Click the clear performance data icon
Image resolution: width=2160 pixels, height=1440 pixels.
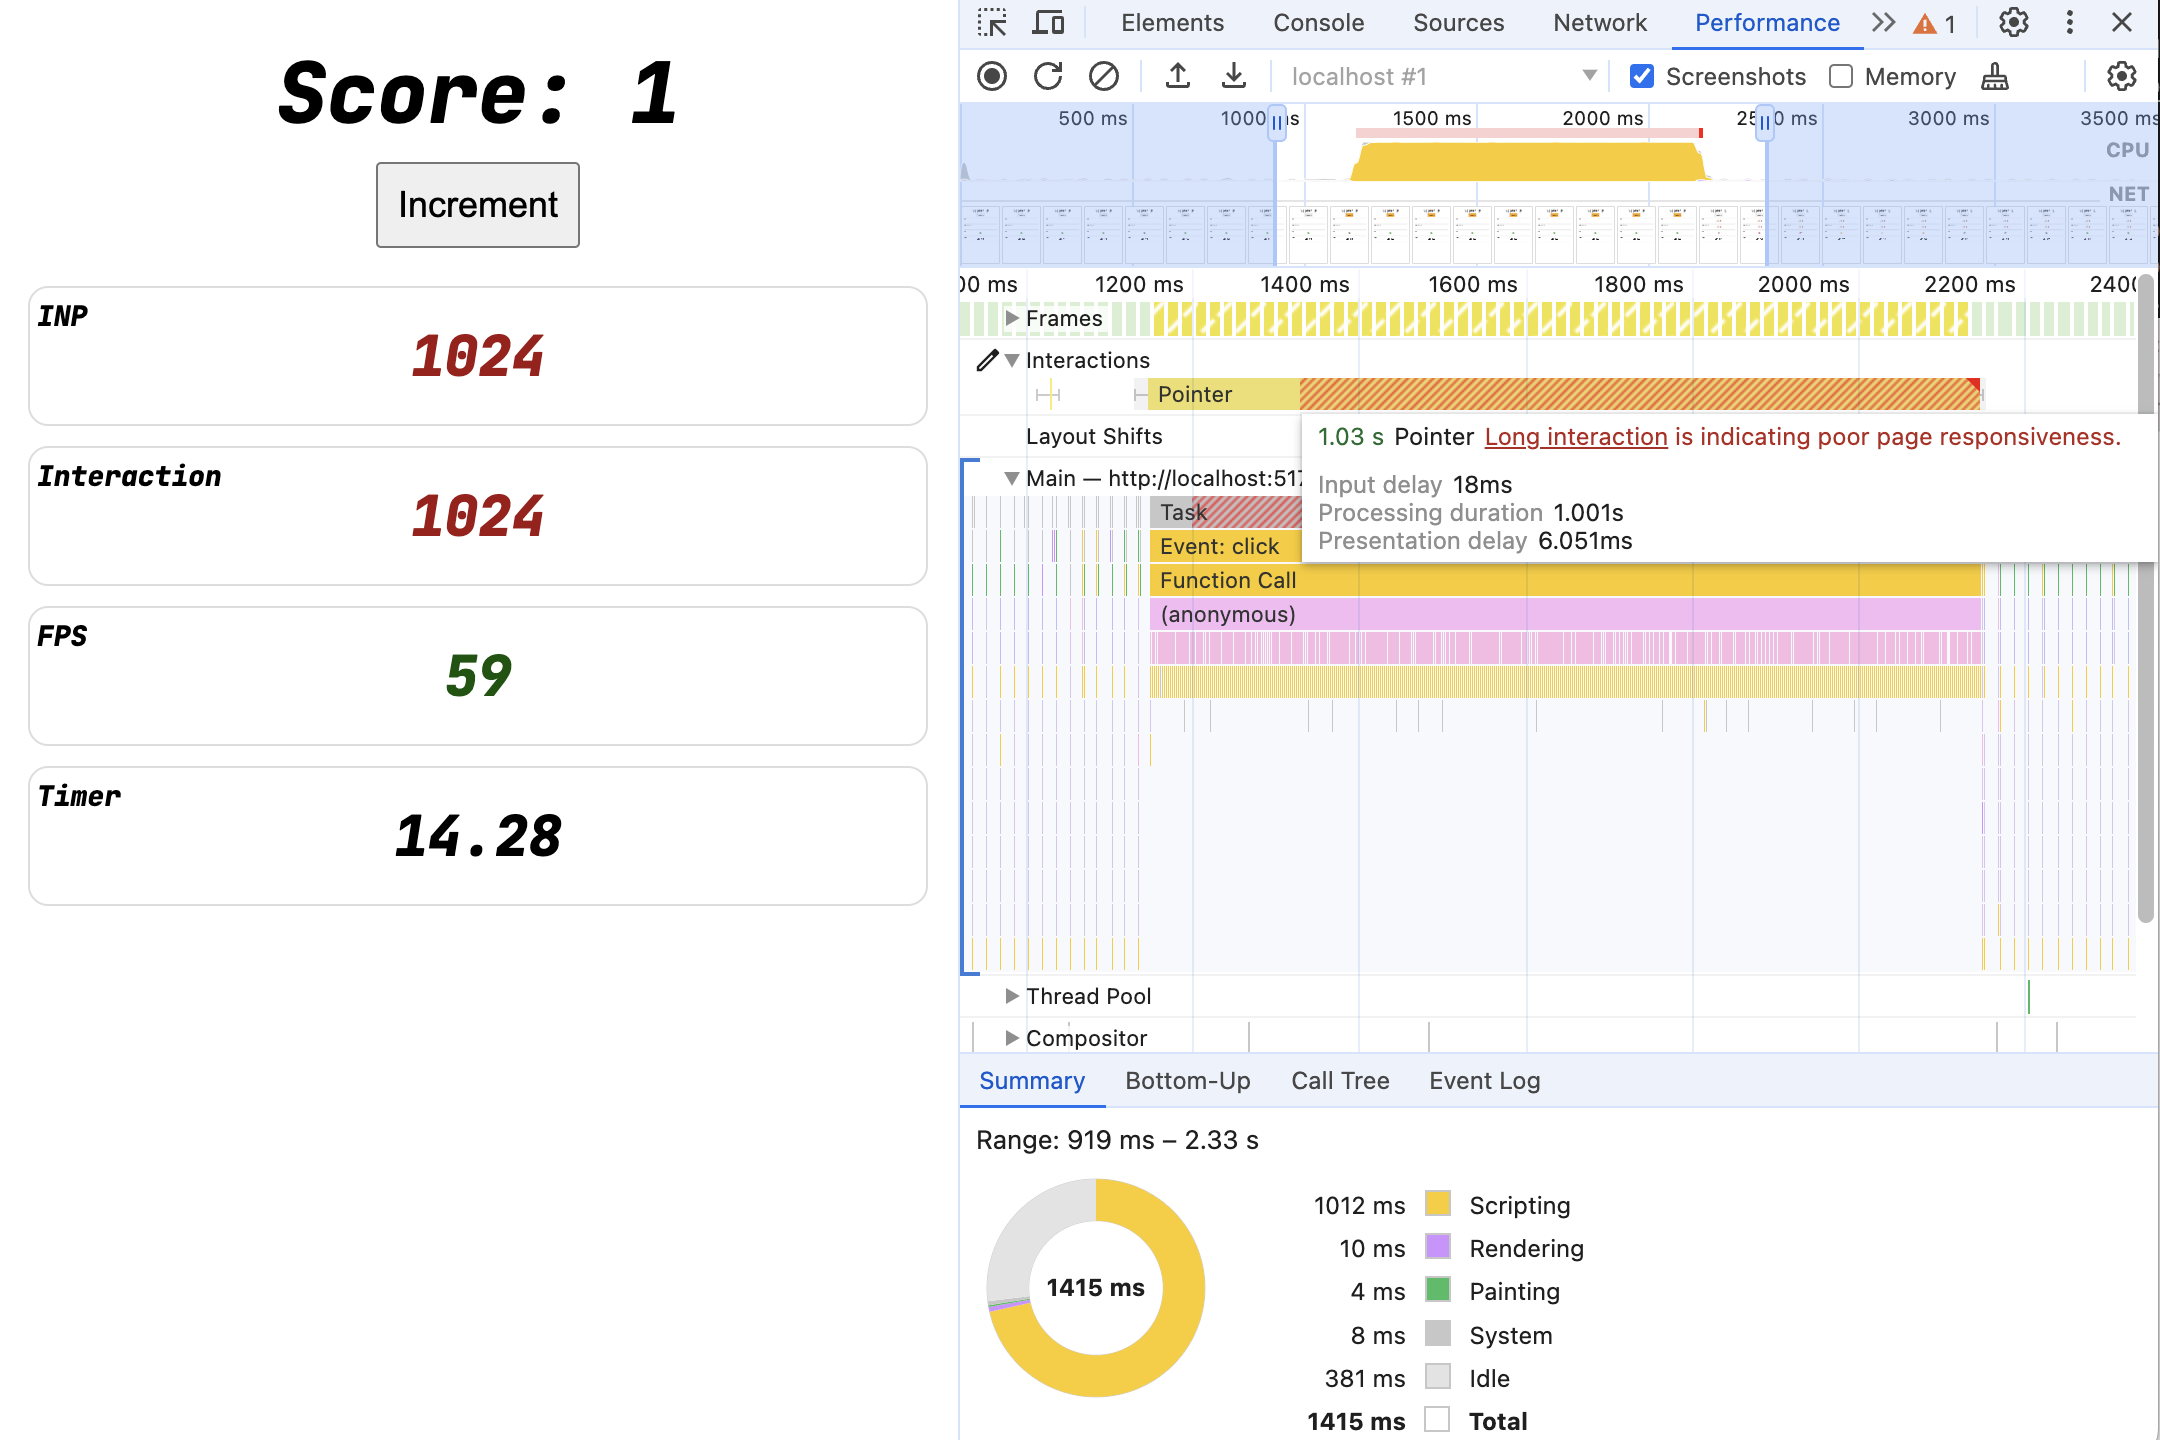point(1102,76)
